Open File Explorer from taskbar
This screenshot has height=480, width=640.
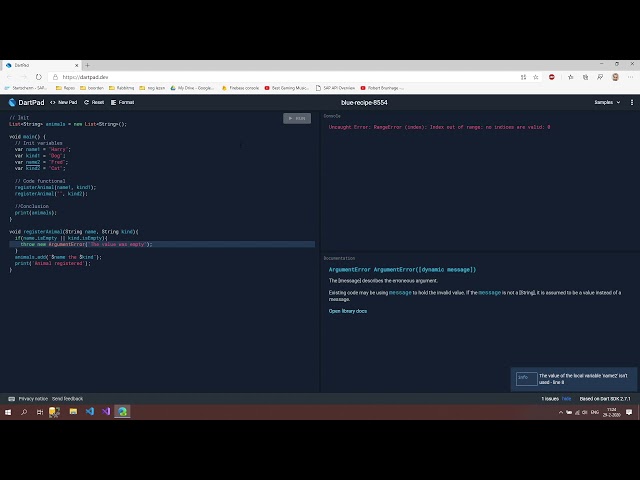(73, 412)
